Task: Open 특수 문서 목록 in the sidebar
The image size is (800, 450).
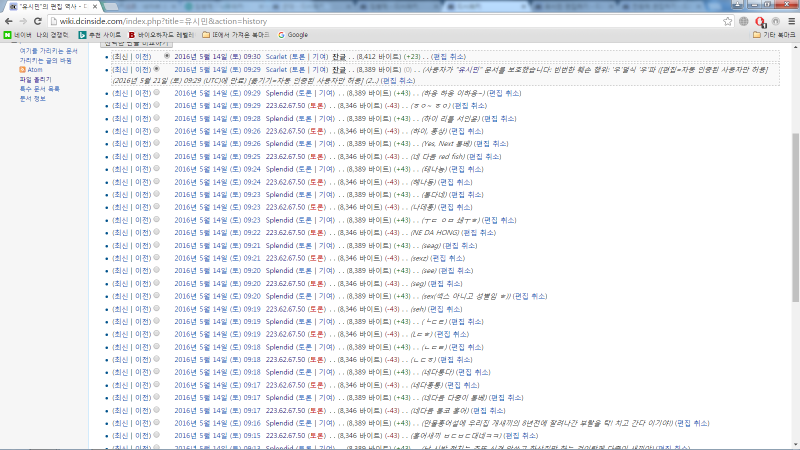Action: [x=39, y=89]
